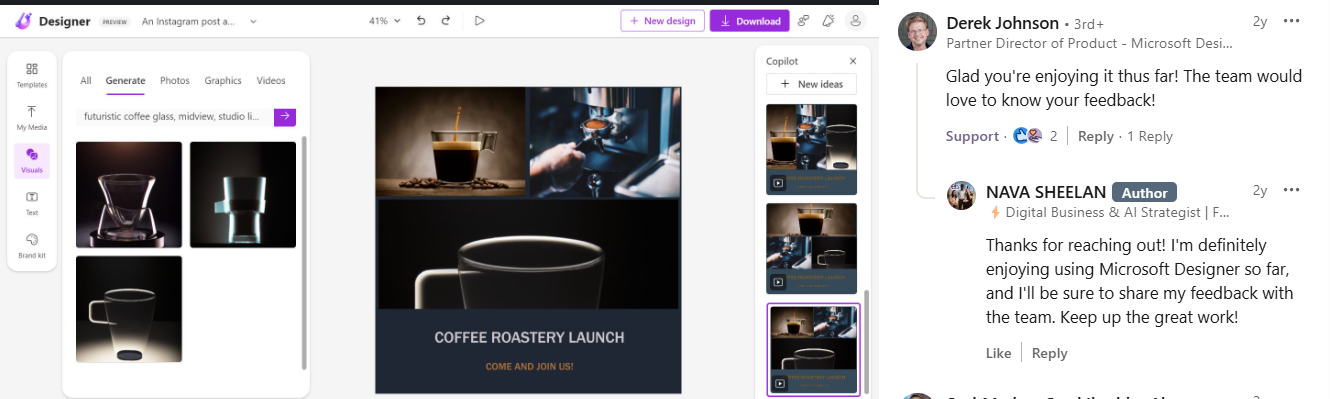Switch to the All visuals tab
The image size is (1330, 399).
(x=86, y=81)
